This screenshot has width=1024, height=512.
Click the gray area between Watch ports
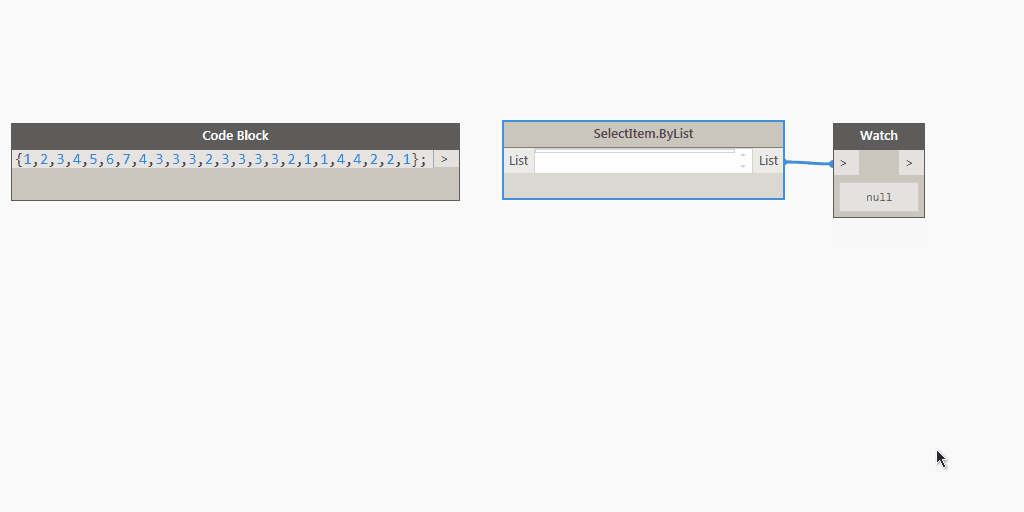tap(878, 163)
